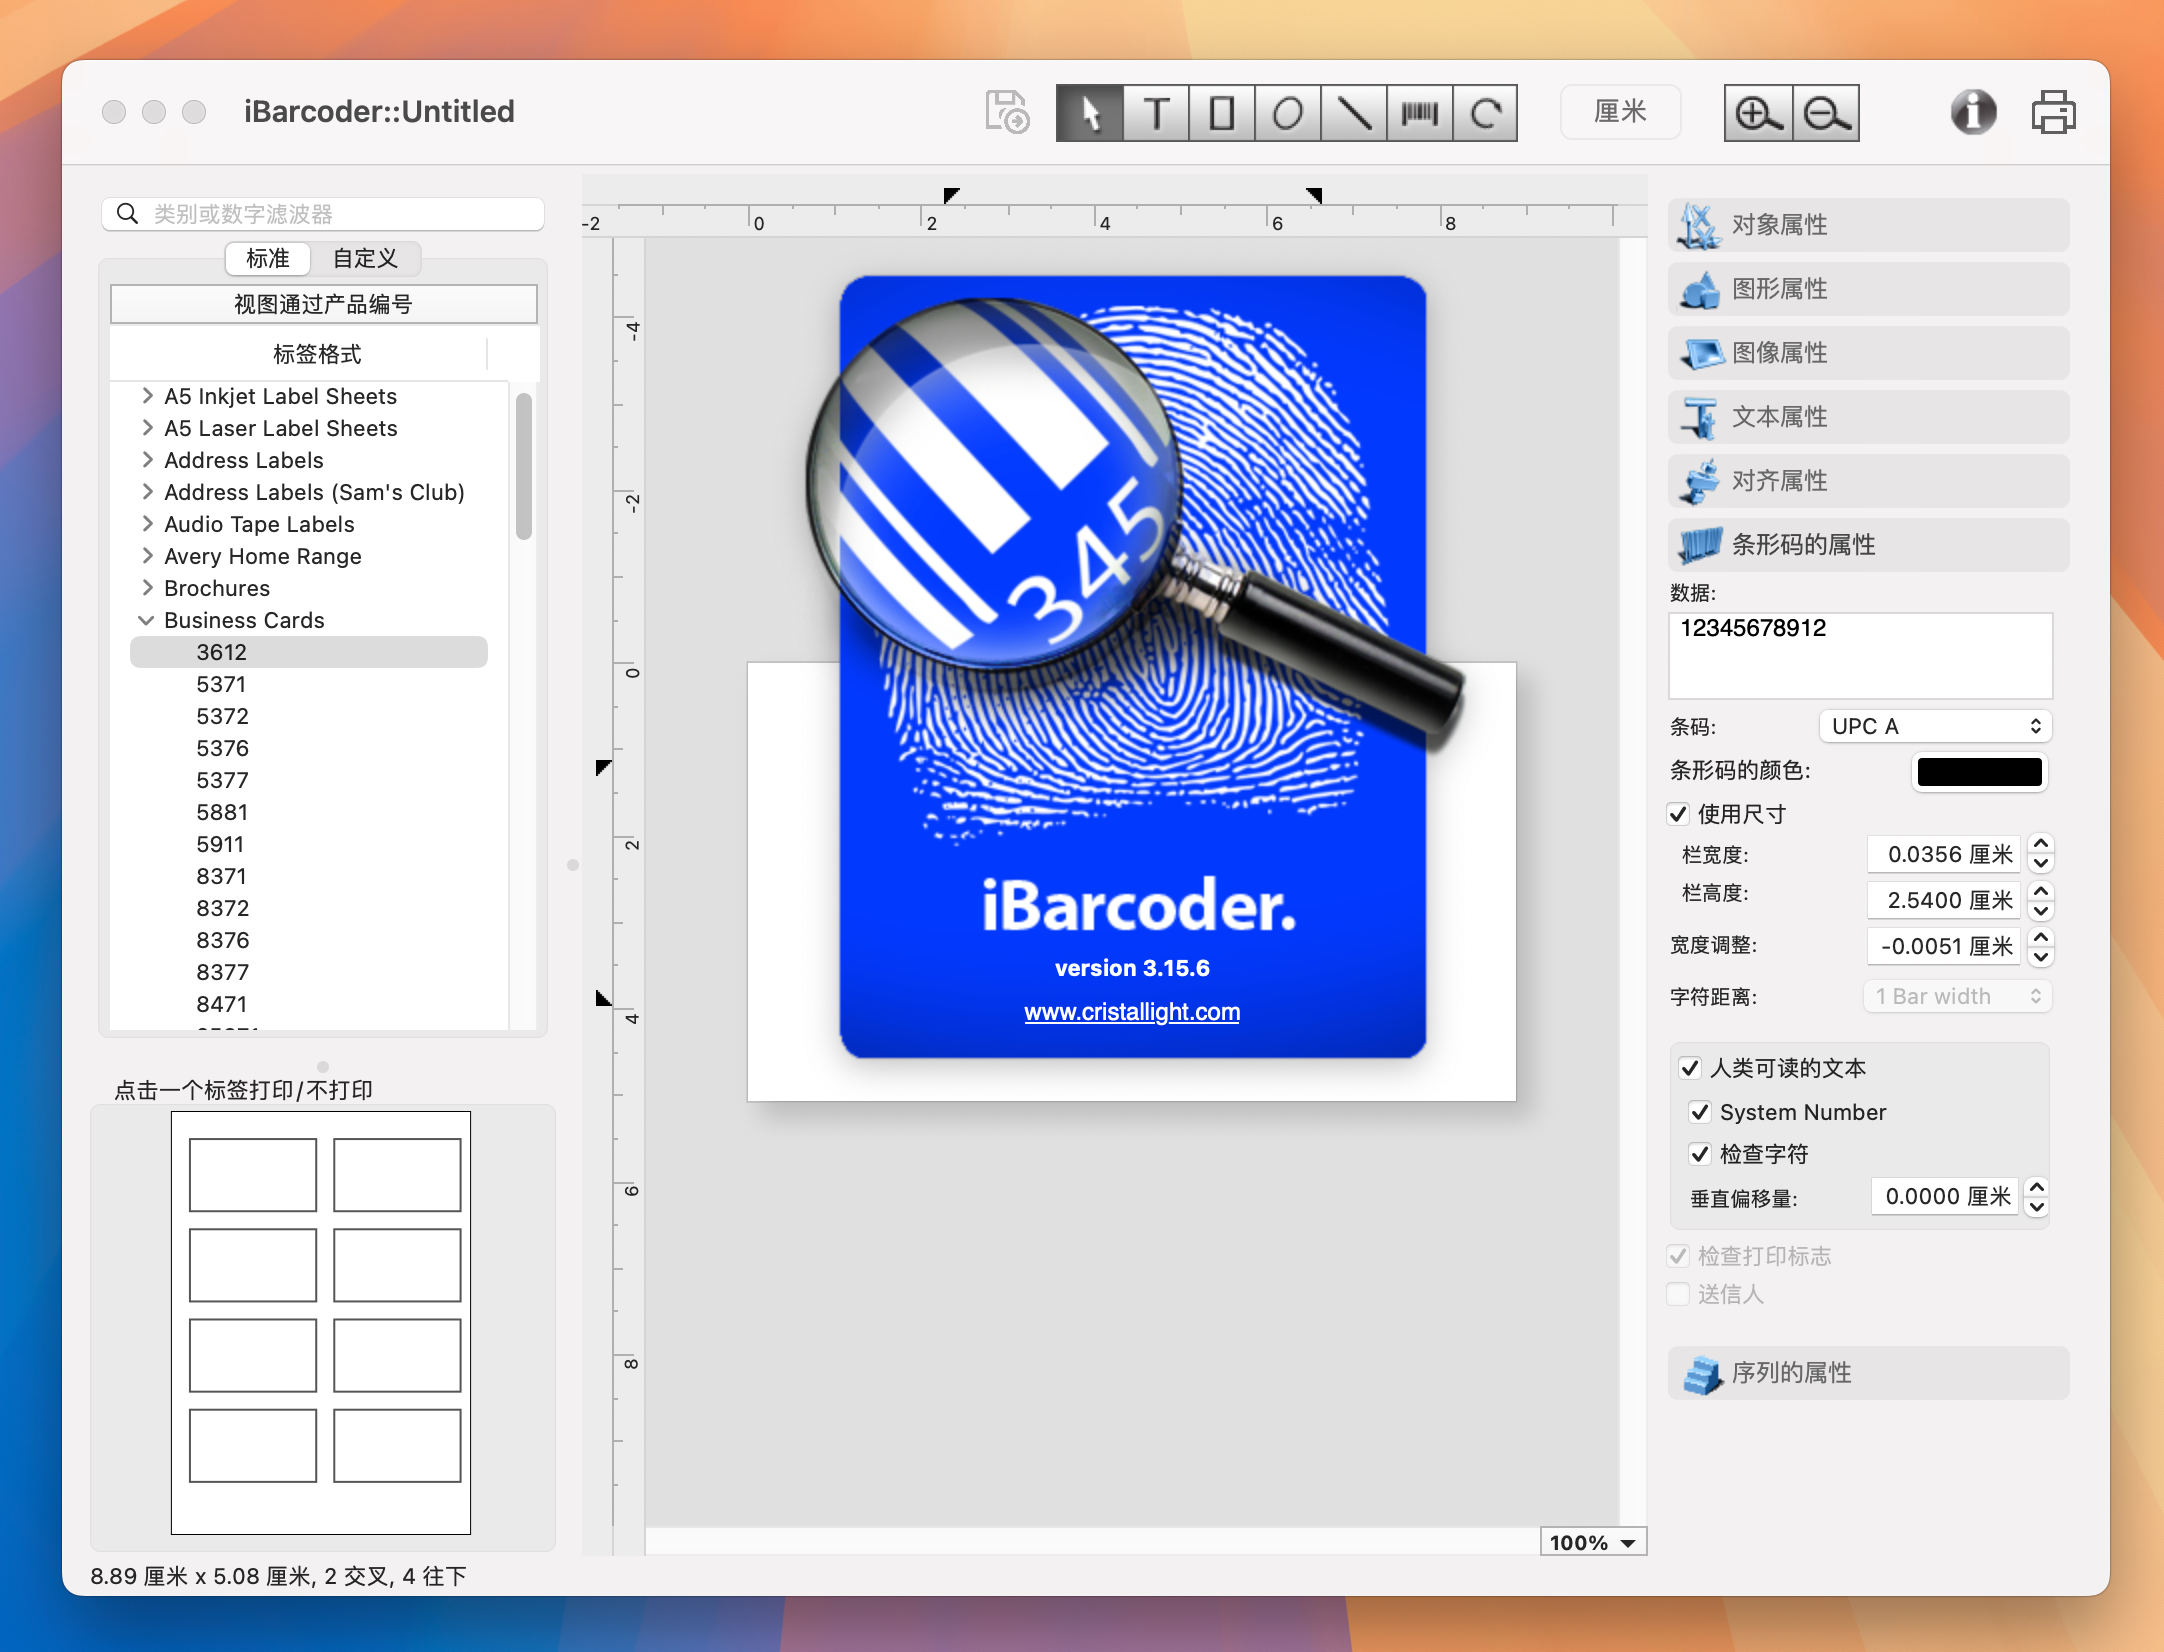The width and height of the screenshot is (2164, 1652).
Task: Select the arrow pointer tool
Action: [1090, 113]
